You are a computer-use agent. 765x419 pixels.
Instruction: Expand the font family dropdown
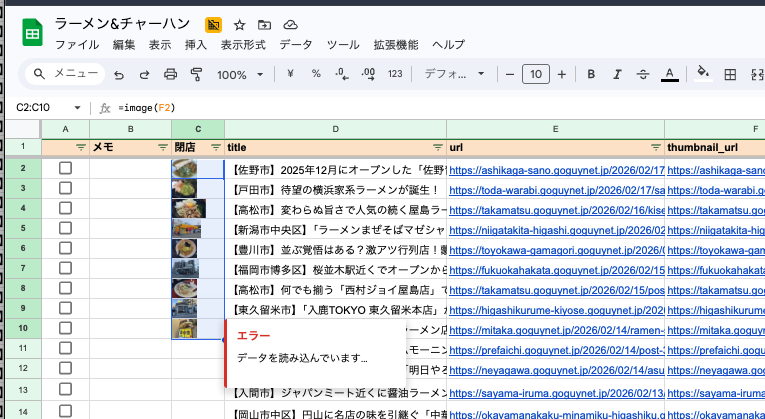click(x=454, y=74)
